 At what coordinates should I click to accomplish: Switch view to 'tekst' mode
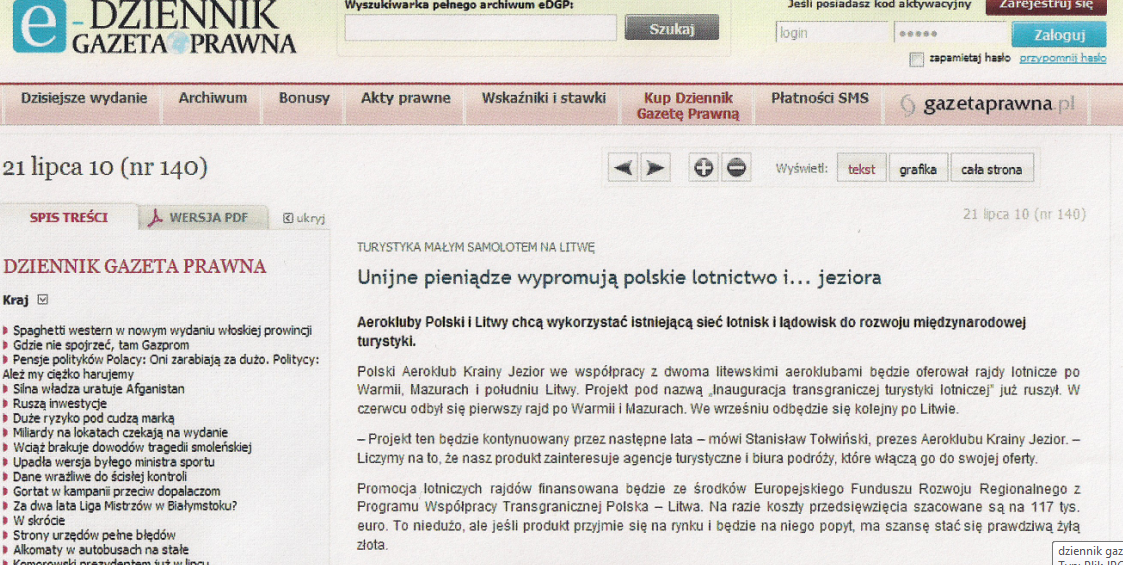pos(860,169)
